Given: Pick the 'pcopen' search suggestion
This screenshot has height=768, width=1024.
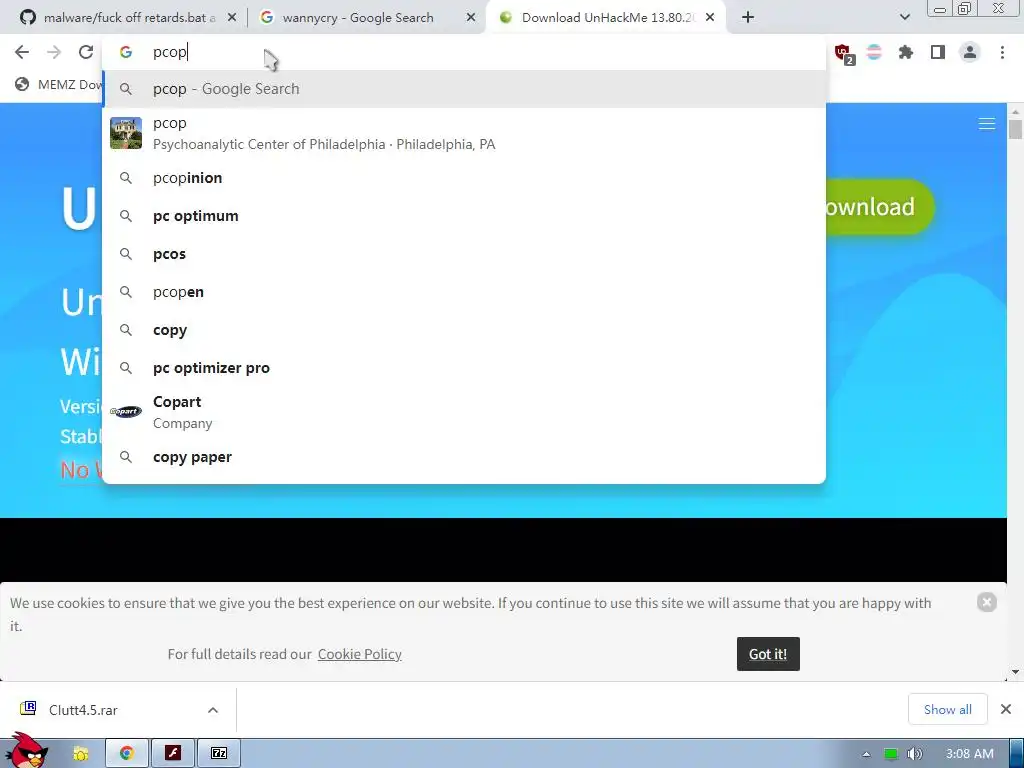Looking at the screenshot, I should pos(464,292).
